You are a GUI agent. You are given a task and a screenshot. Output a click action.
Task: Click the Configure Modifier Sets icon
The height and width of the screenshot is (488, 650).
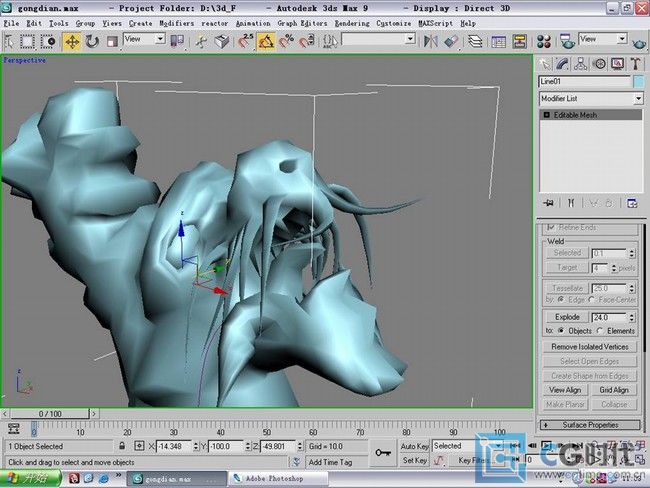pyautogui.click(x=632, y=203)
